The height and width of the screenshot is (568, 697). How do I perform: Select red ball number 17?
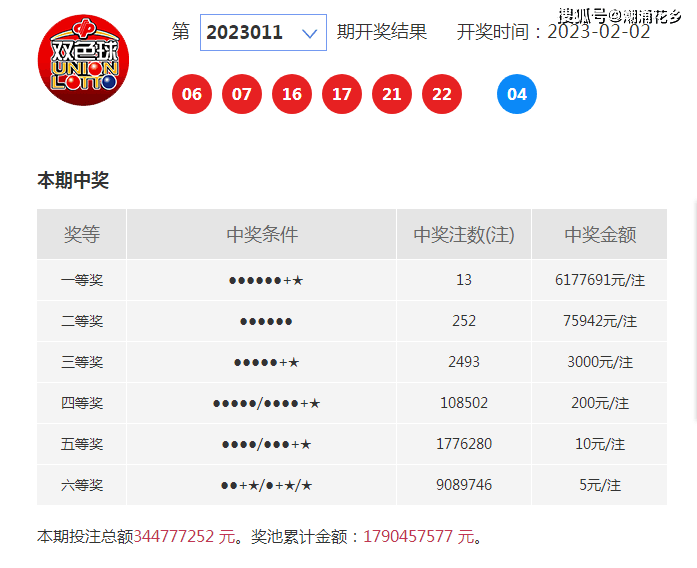click(x=342, y=94)
